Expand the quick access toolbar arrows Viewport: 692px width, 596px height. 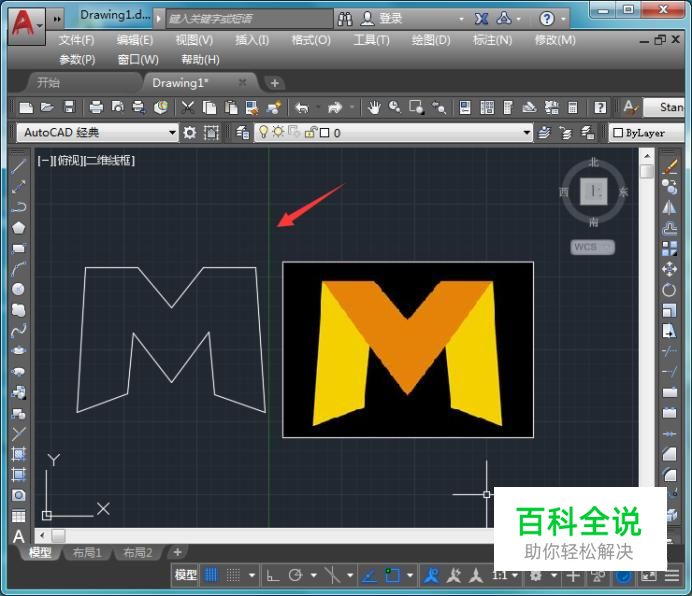(x=57, y=19)
